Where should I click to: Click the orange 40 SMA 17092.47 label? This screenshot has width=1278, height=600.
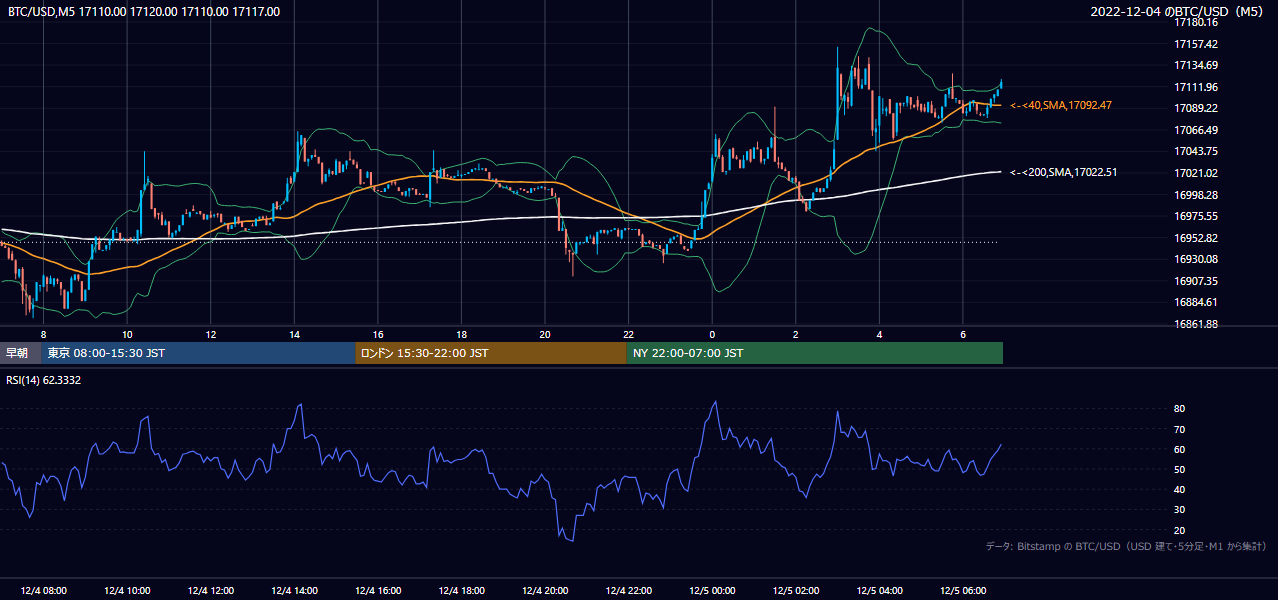1061,105
